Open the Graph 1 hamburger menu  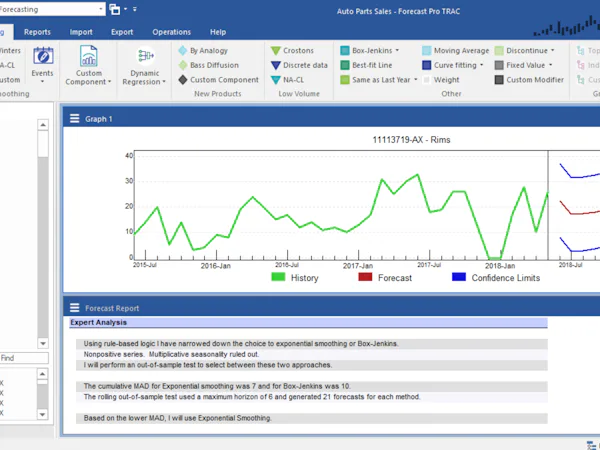(x=75, y=119)
